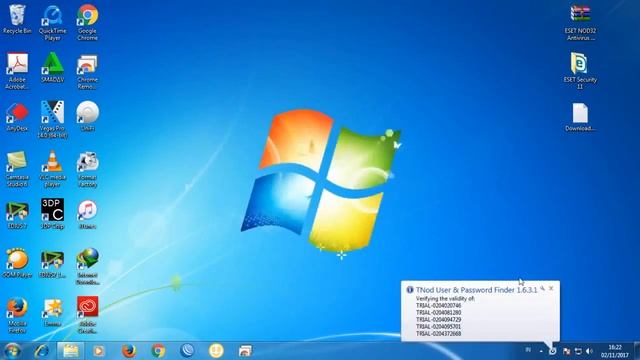Open the Action Center flag icon
The height and width of the screenshot is (360, 640).
(x=566, y=351)
